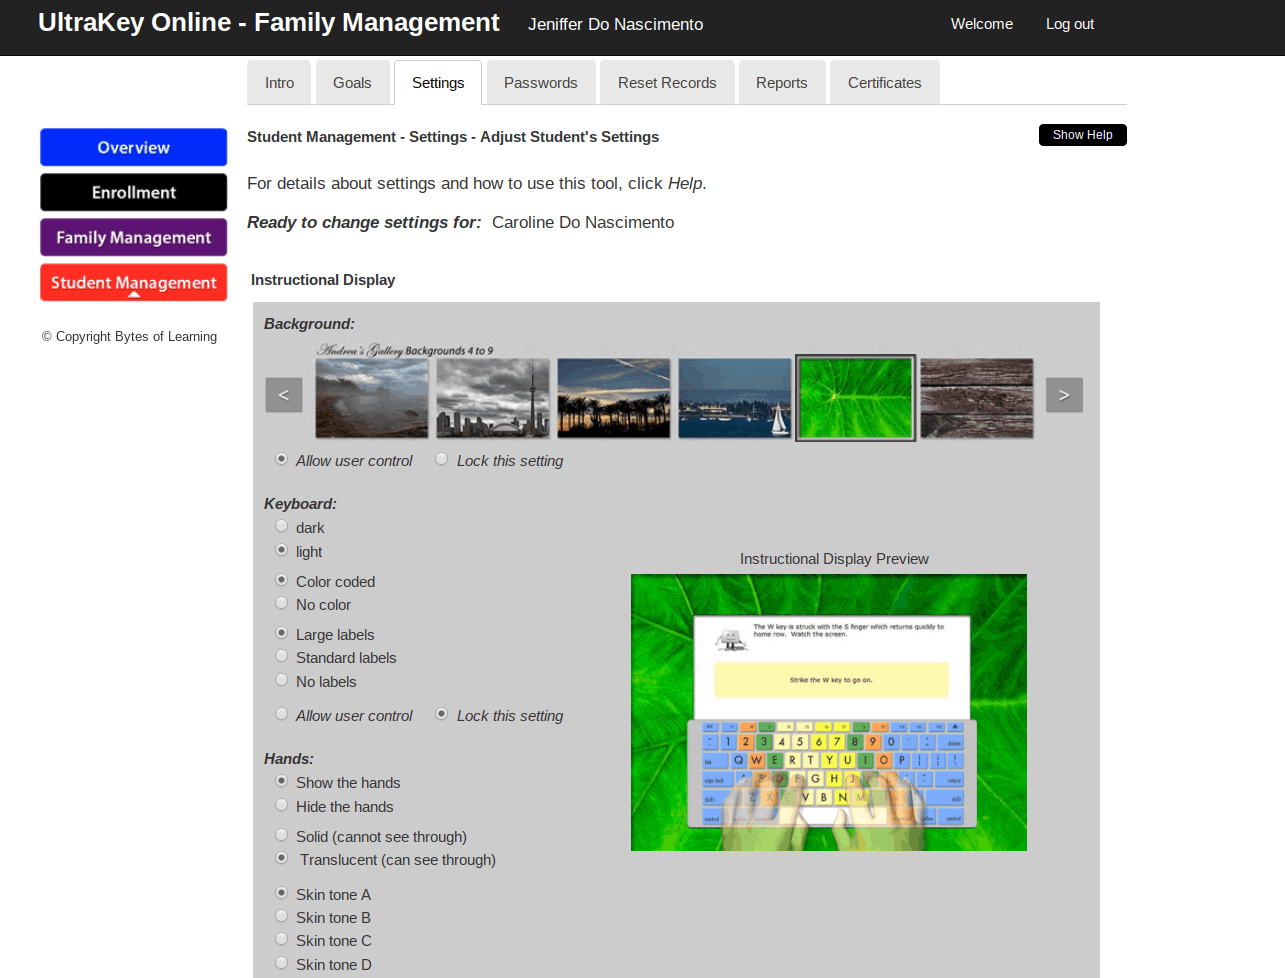
Task: Select the sailboat harbor background
Action: click(735, 398)
